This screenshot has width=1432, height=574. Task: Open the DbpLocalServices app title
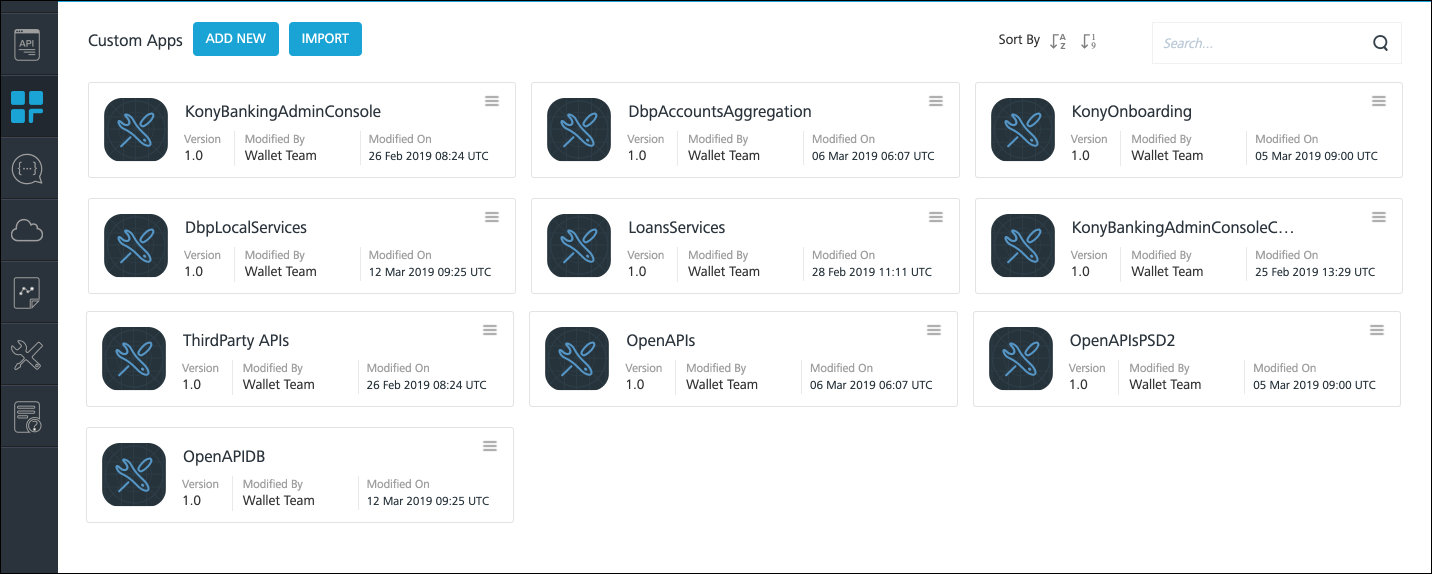click(x=246, y=228)
